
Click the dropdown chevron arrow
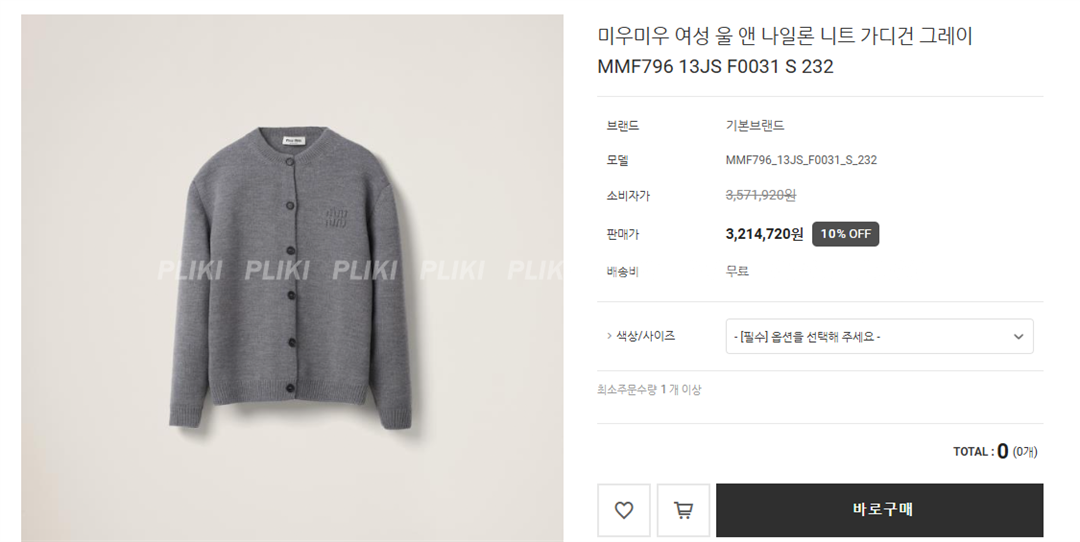coord(1018,337)
